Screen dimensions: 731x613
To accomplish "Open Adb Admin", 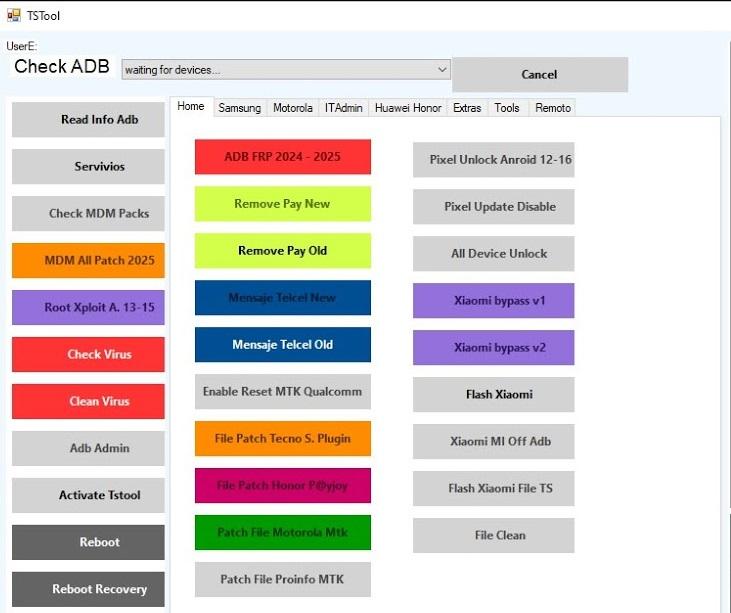I will click(88, 448).
